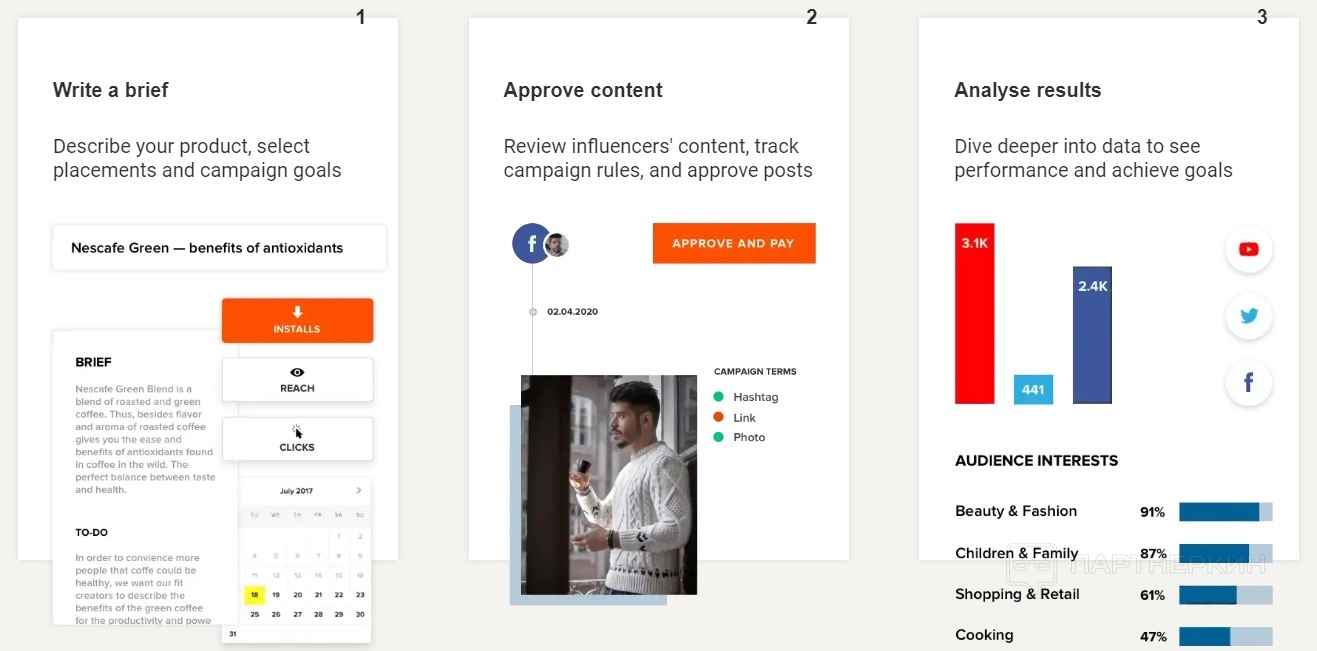Click the Facebook icon in results card

pyautogui.click(x=1248, y=383)
